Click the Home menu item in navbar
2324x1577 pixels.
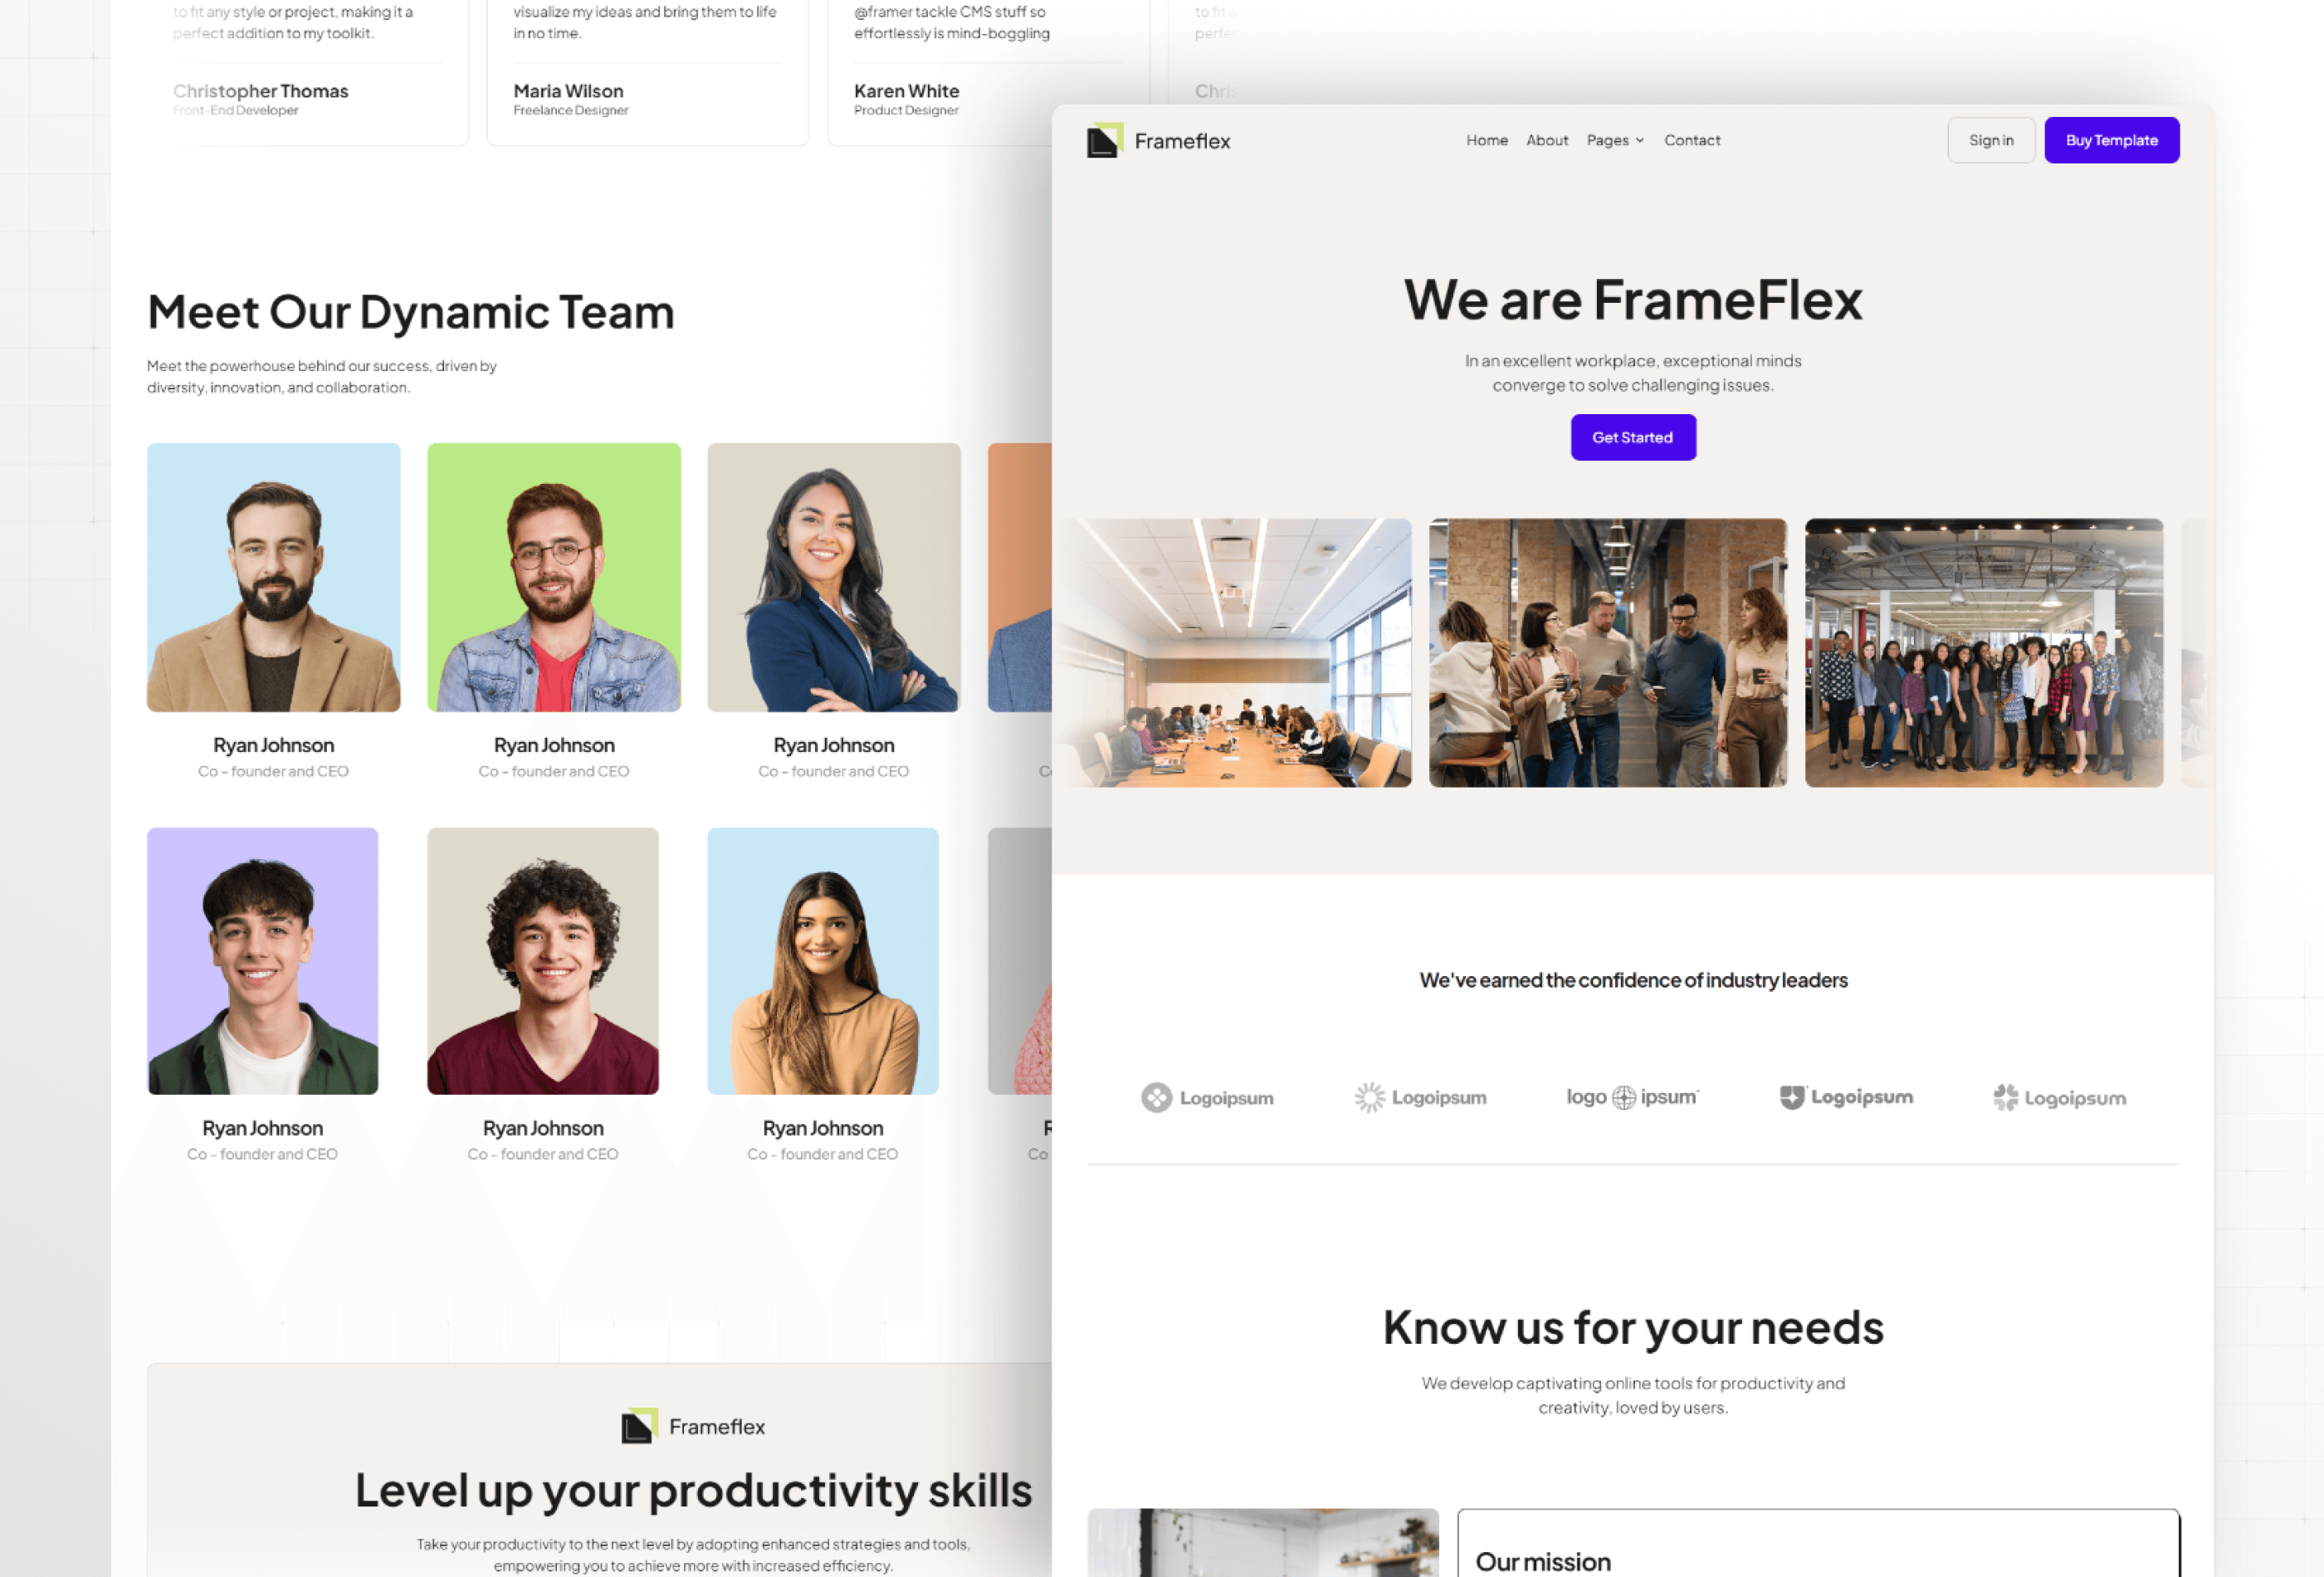click(1487, 139)
